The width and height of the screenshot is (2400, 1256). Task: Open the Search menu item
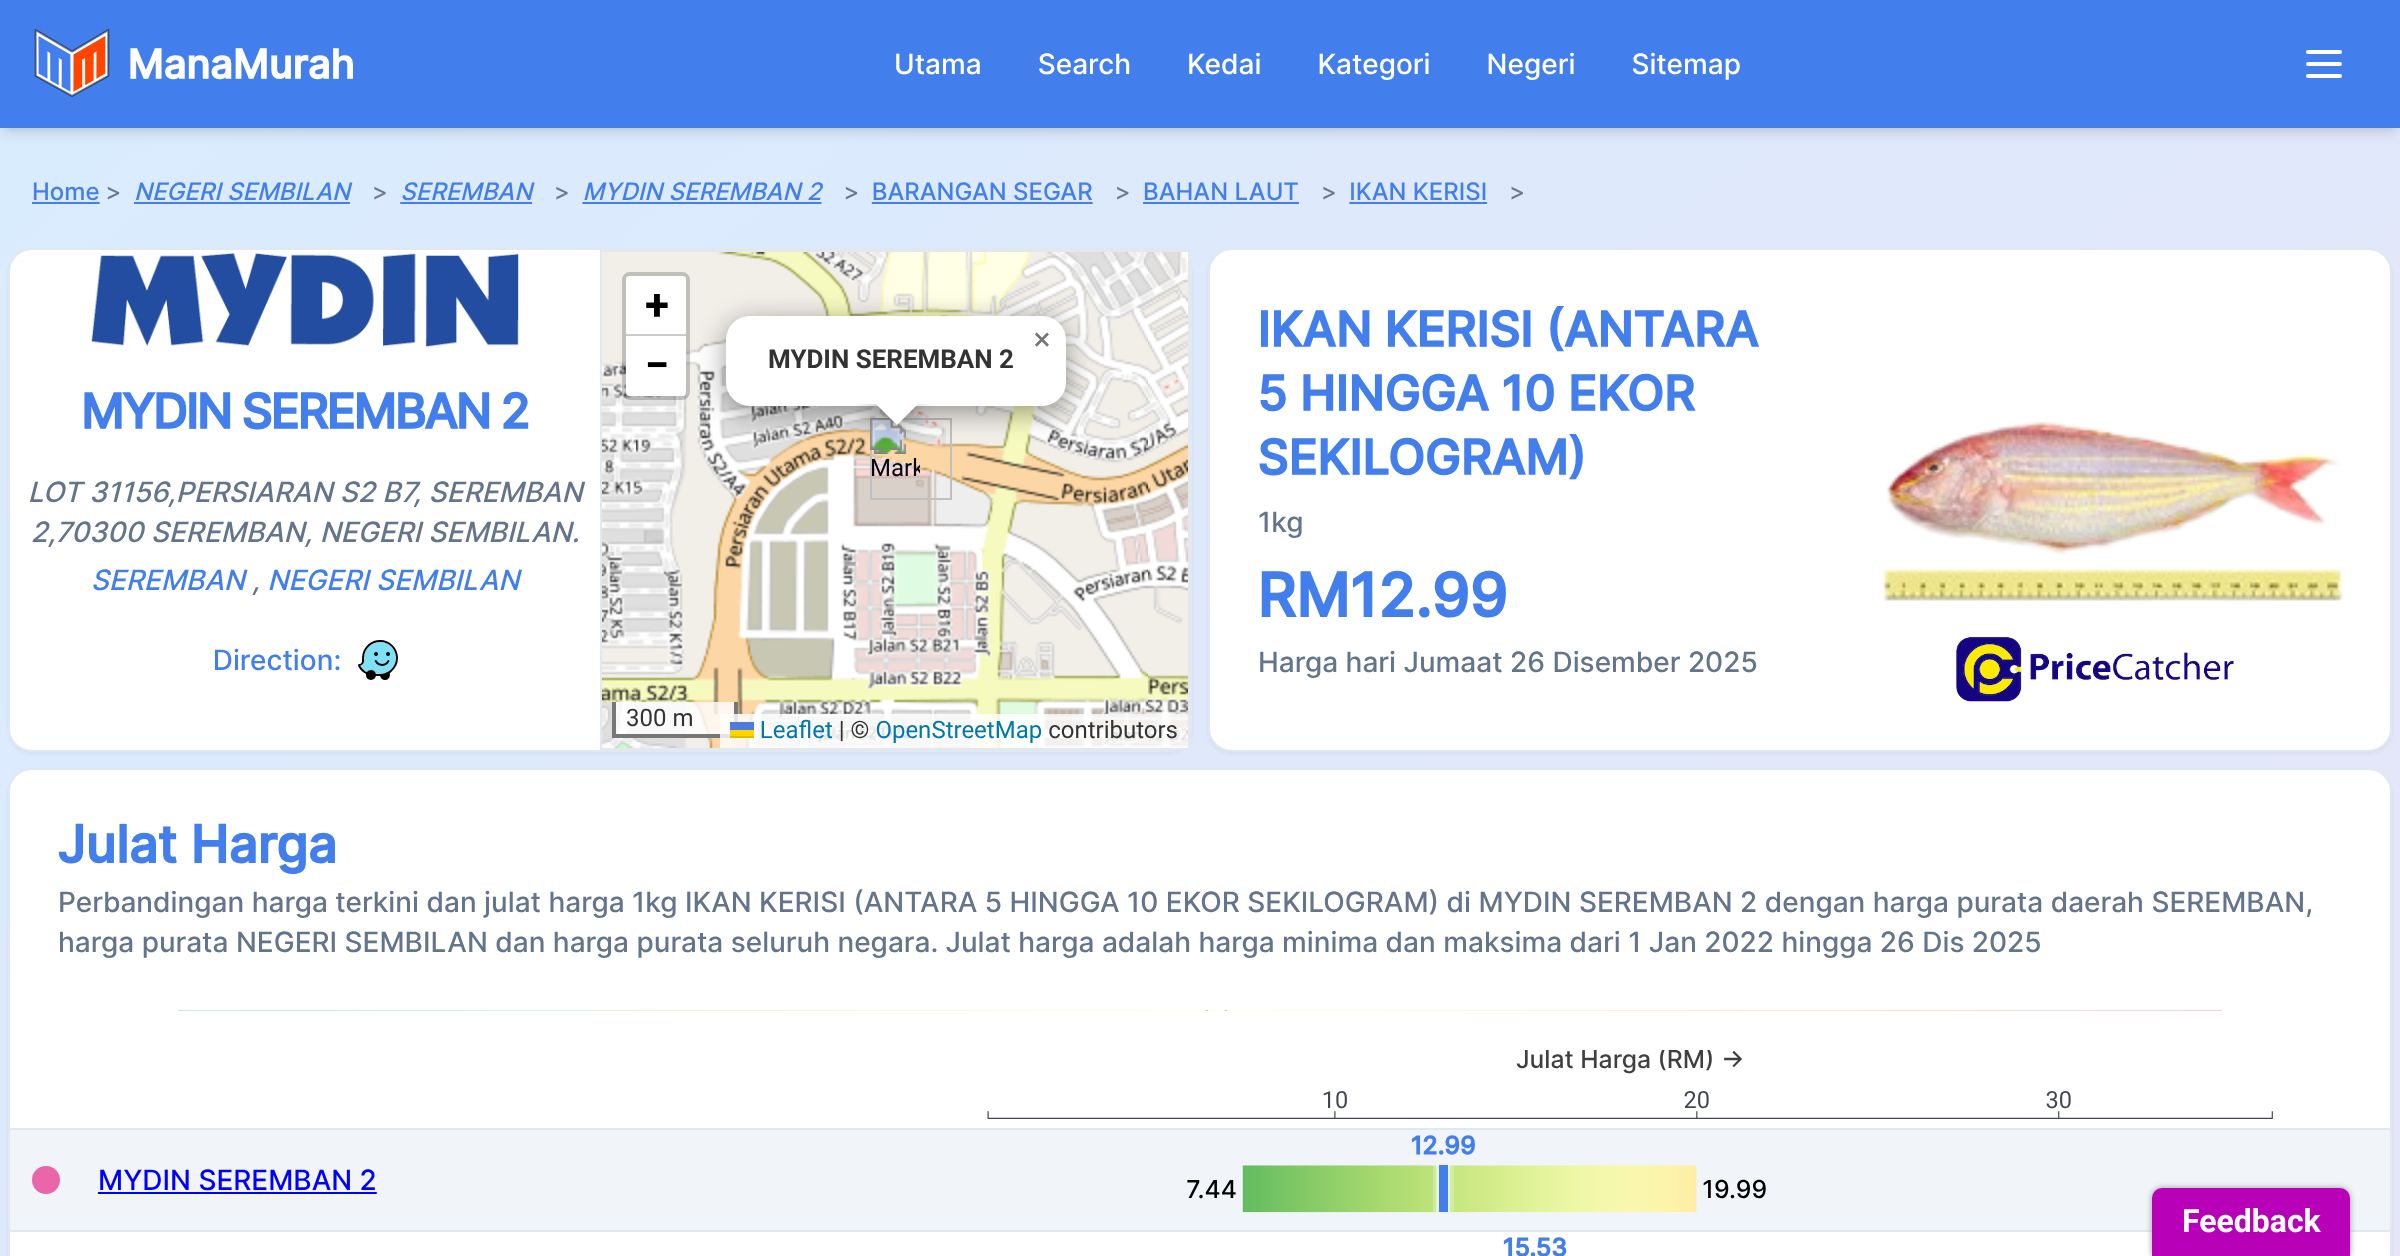(1083, 64)
